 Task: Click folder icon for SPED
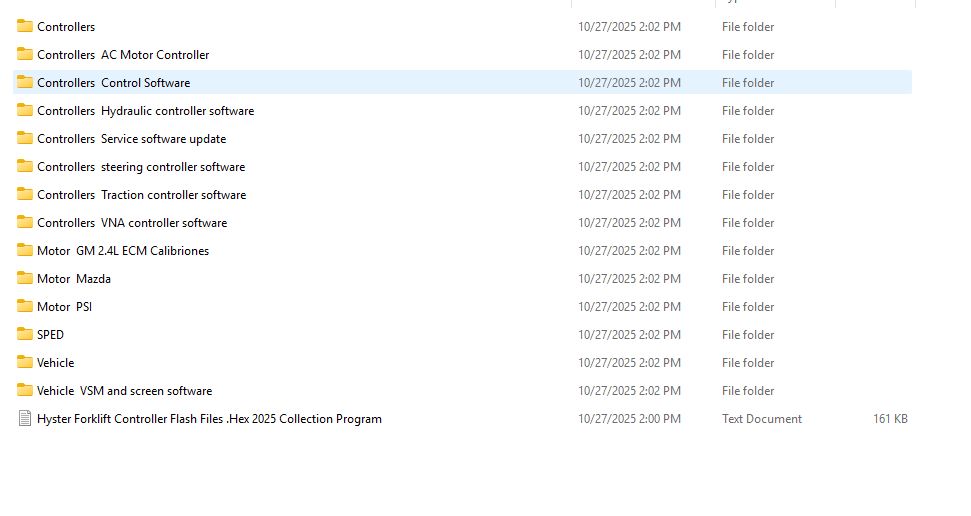25,334
